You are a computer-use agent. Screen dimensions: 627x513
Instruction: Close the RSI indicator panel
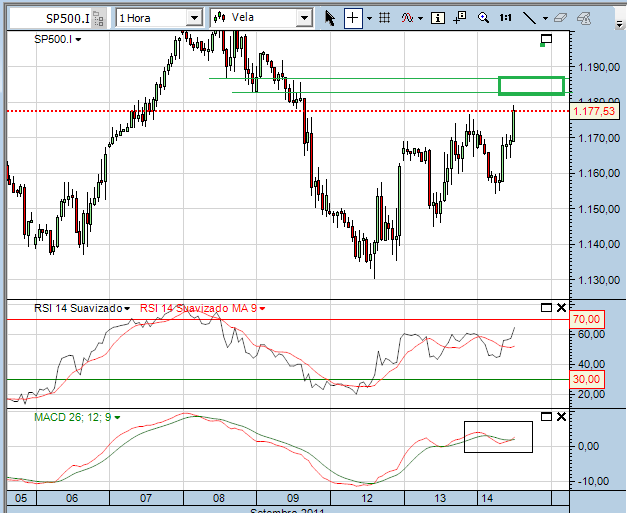coord(561,307)
